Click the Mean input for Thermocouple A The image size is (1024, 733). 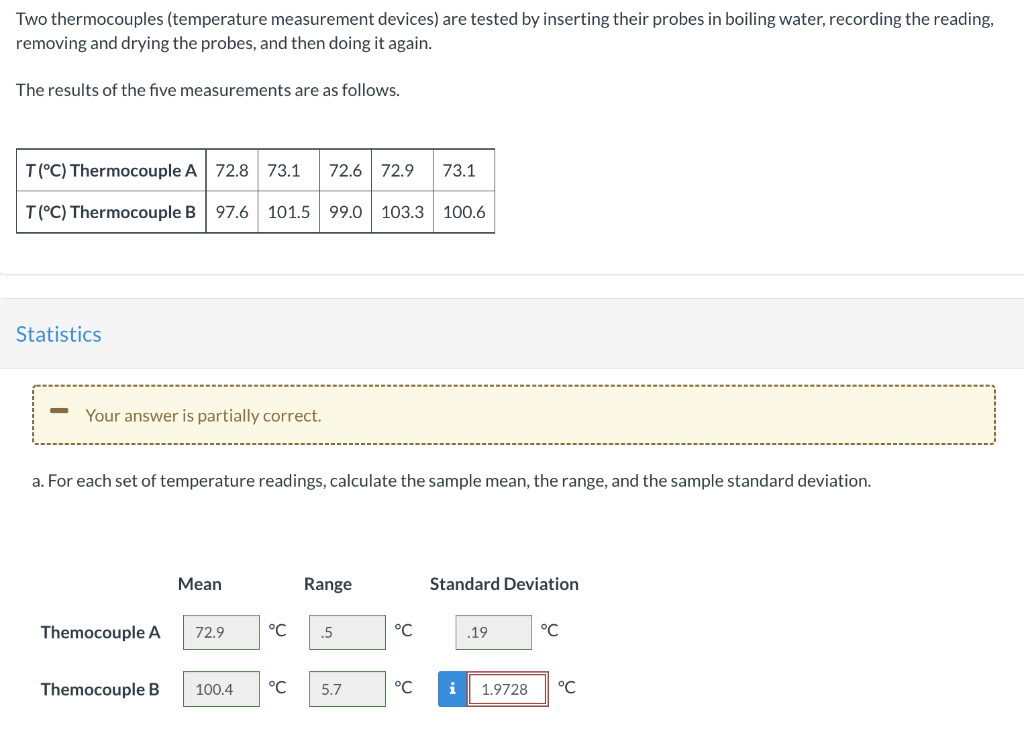click(221, 631)
